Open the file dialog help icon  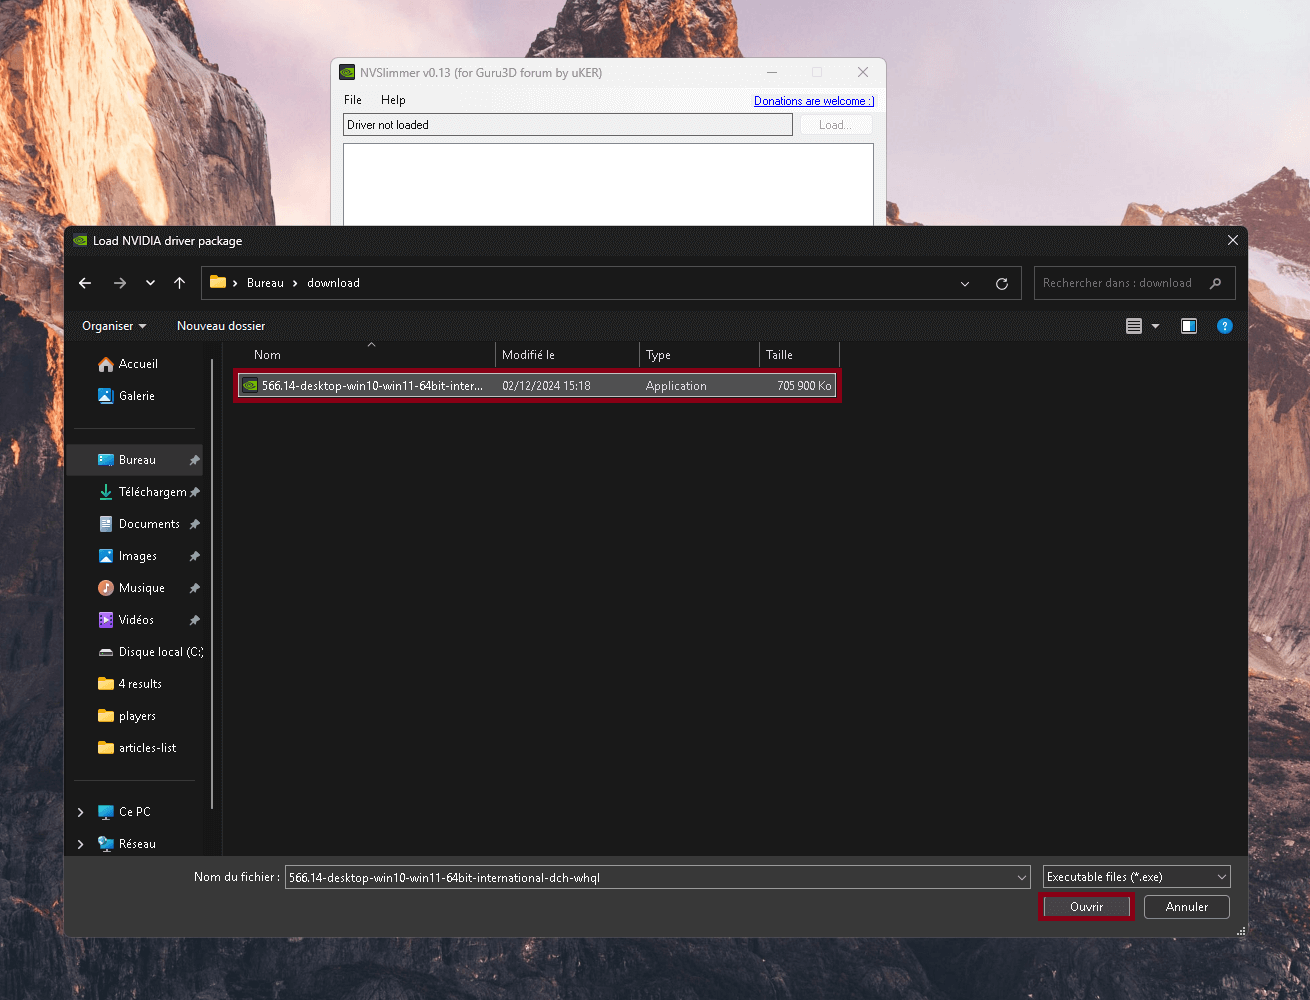click(1224, 326)
